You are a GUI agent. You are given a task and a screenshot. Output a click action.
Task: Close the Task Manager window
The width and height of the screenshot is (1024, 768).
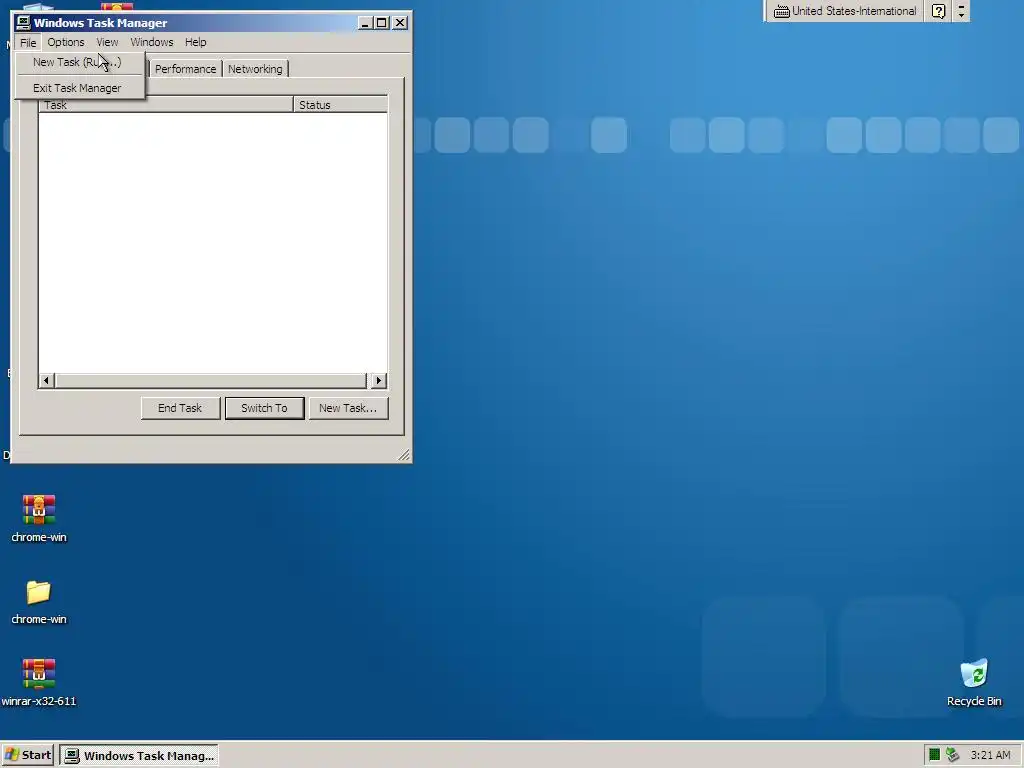click(x=400, y=24)
